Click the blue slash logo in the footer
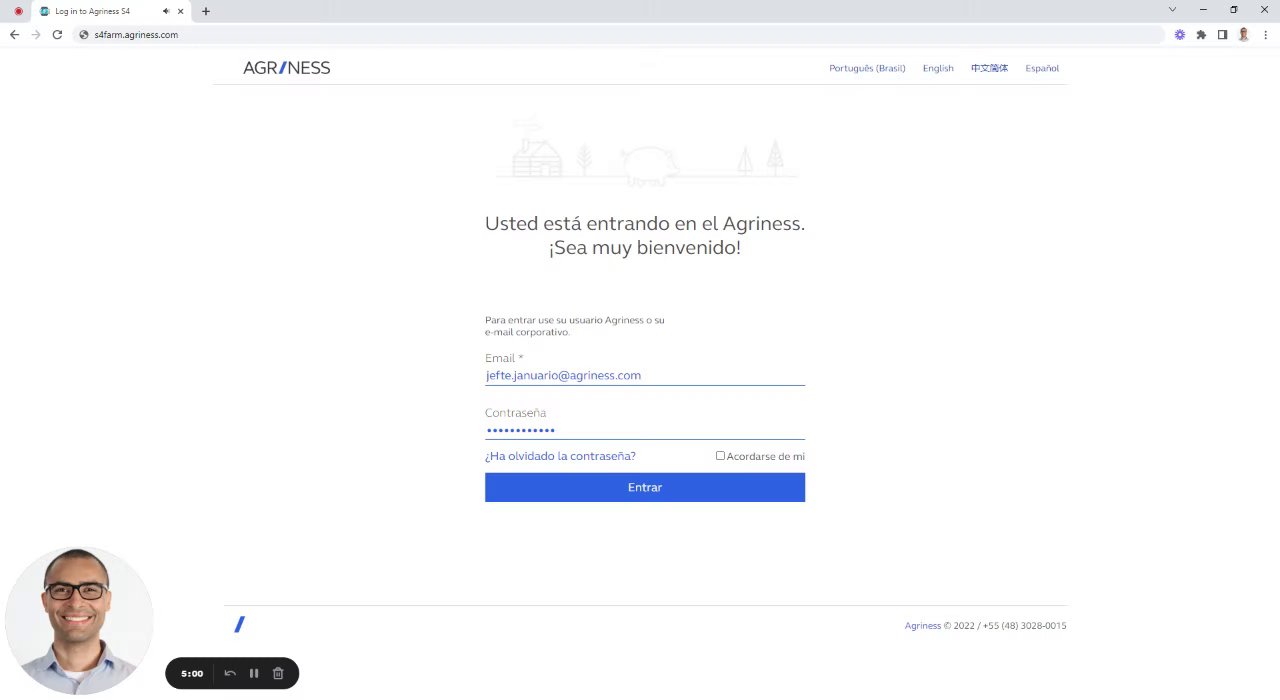This screenshot has width=1280, height=700. (x=239, y=624)
